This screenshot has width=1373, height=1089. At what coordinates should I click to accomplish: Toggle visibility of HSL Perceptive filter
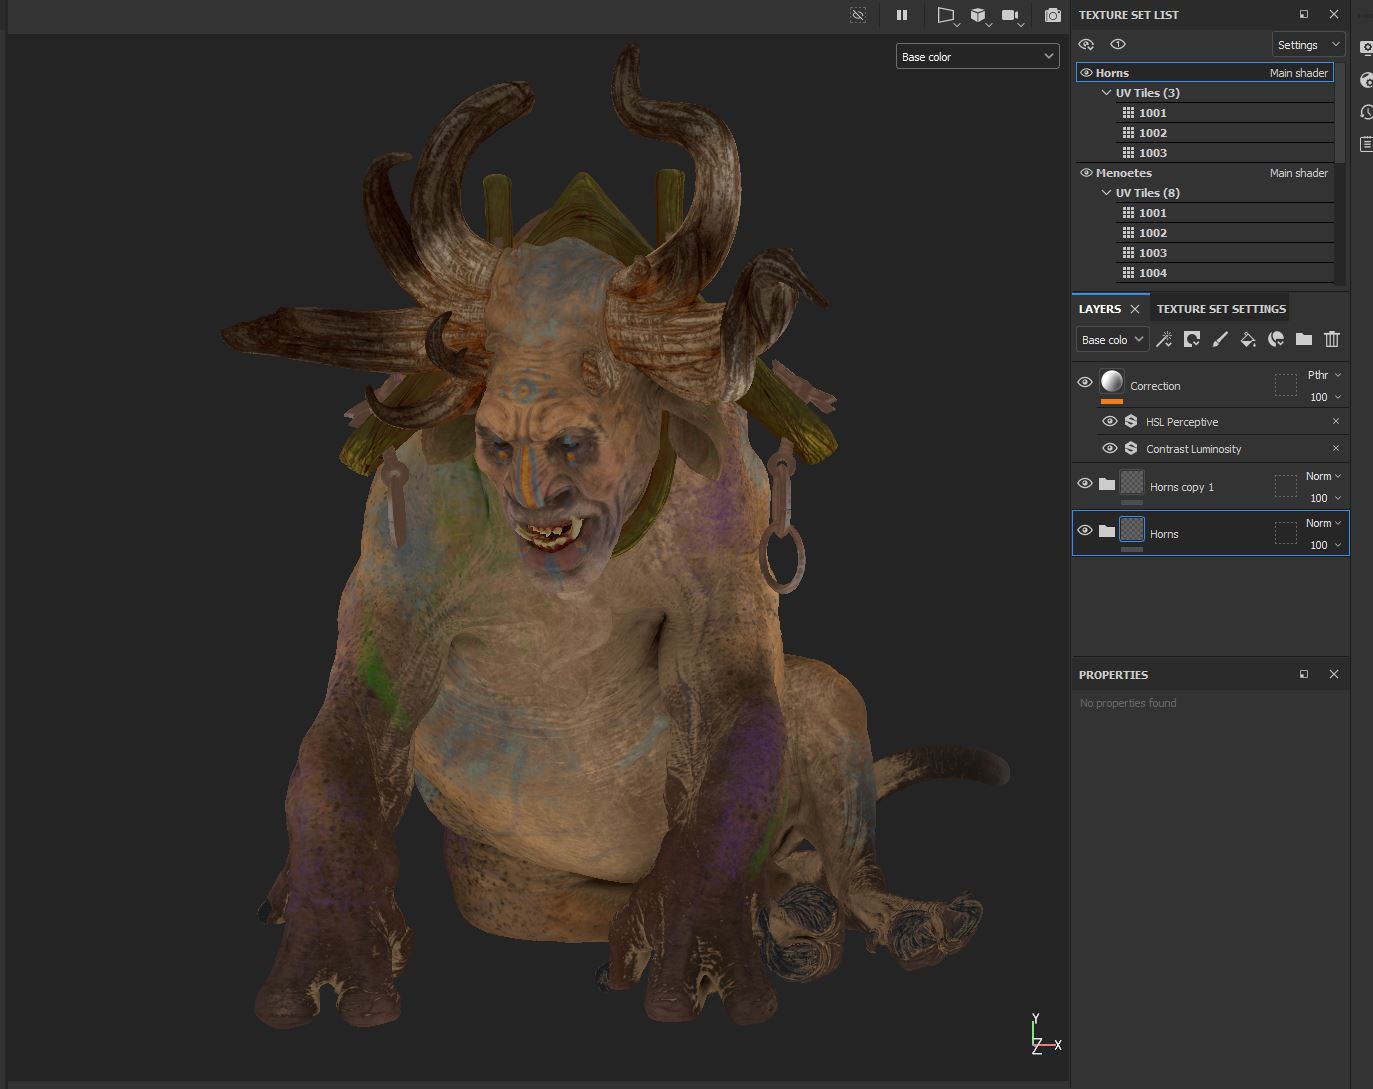tap(1110, 422)
